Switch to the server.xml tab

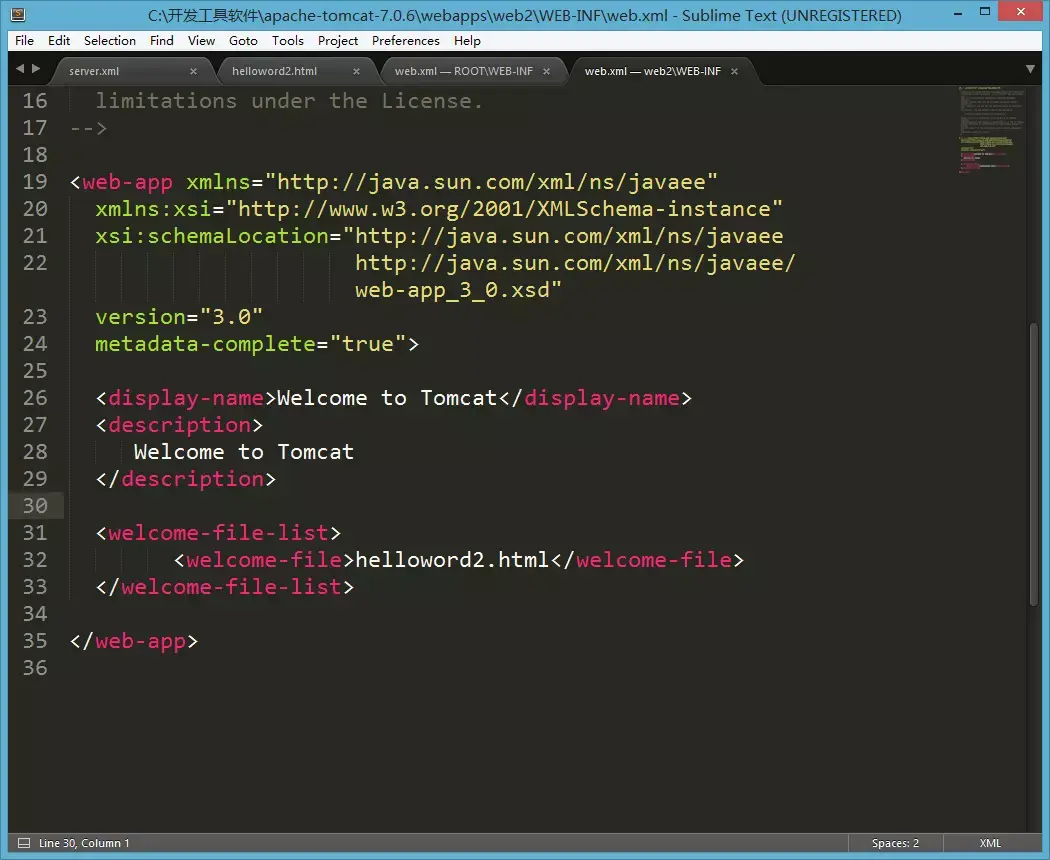[x=94, y=71]
